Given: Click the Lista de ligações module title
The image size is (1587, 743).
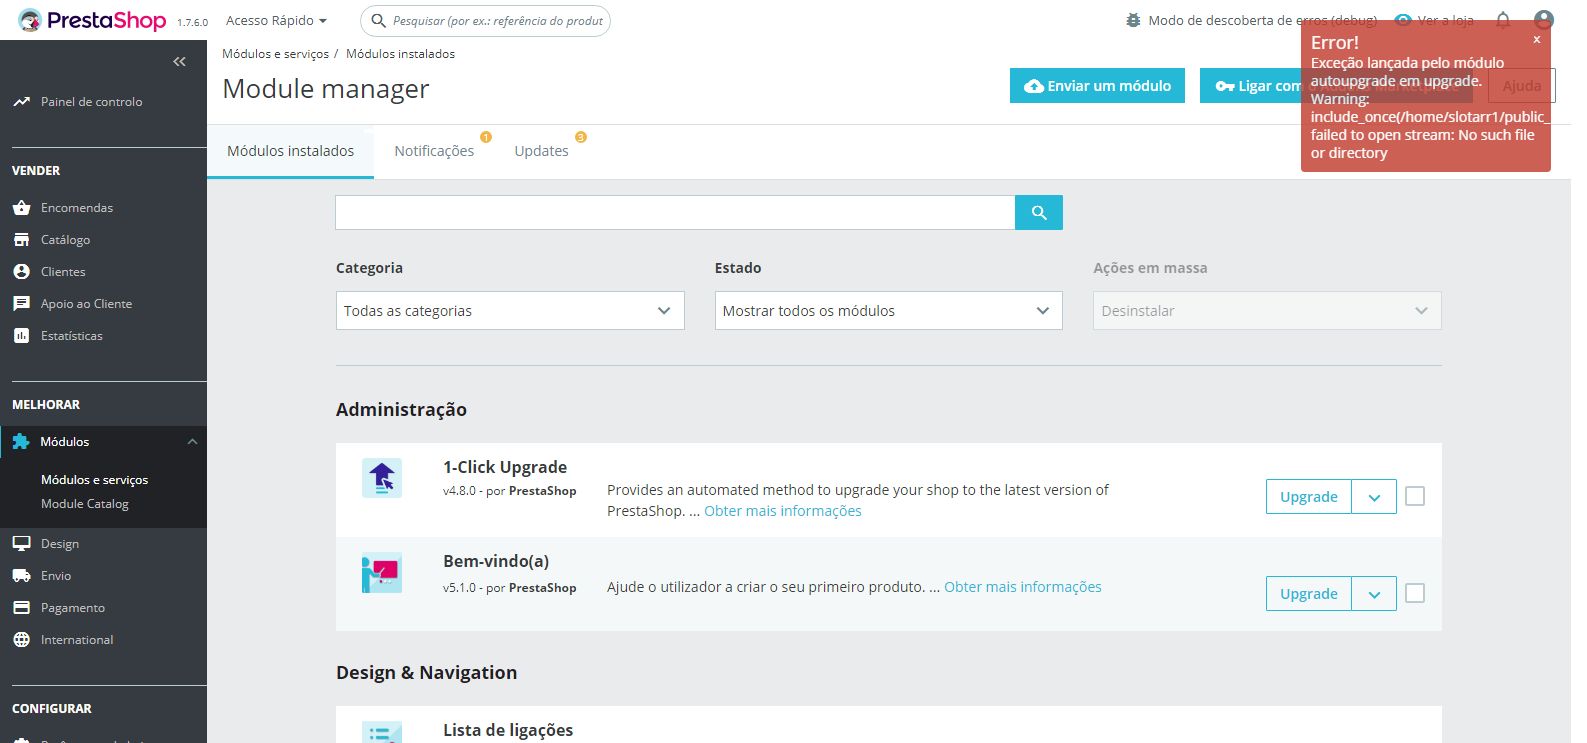Looking at the screenshot, I should click(508, 730).
